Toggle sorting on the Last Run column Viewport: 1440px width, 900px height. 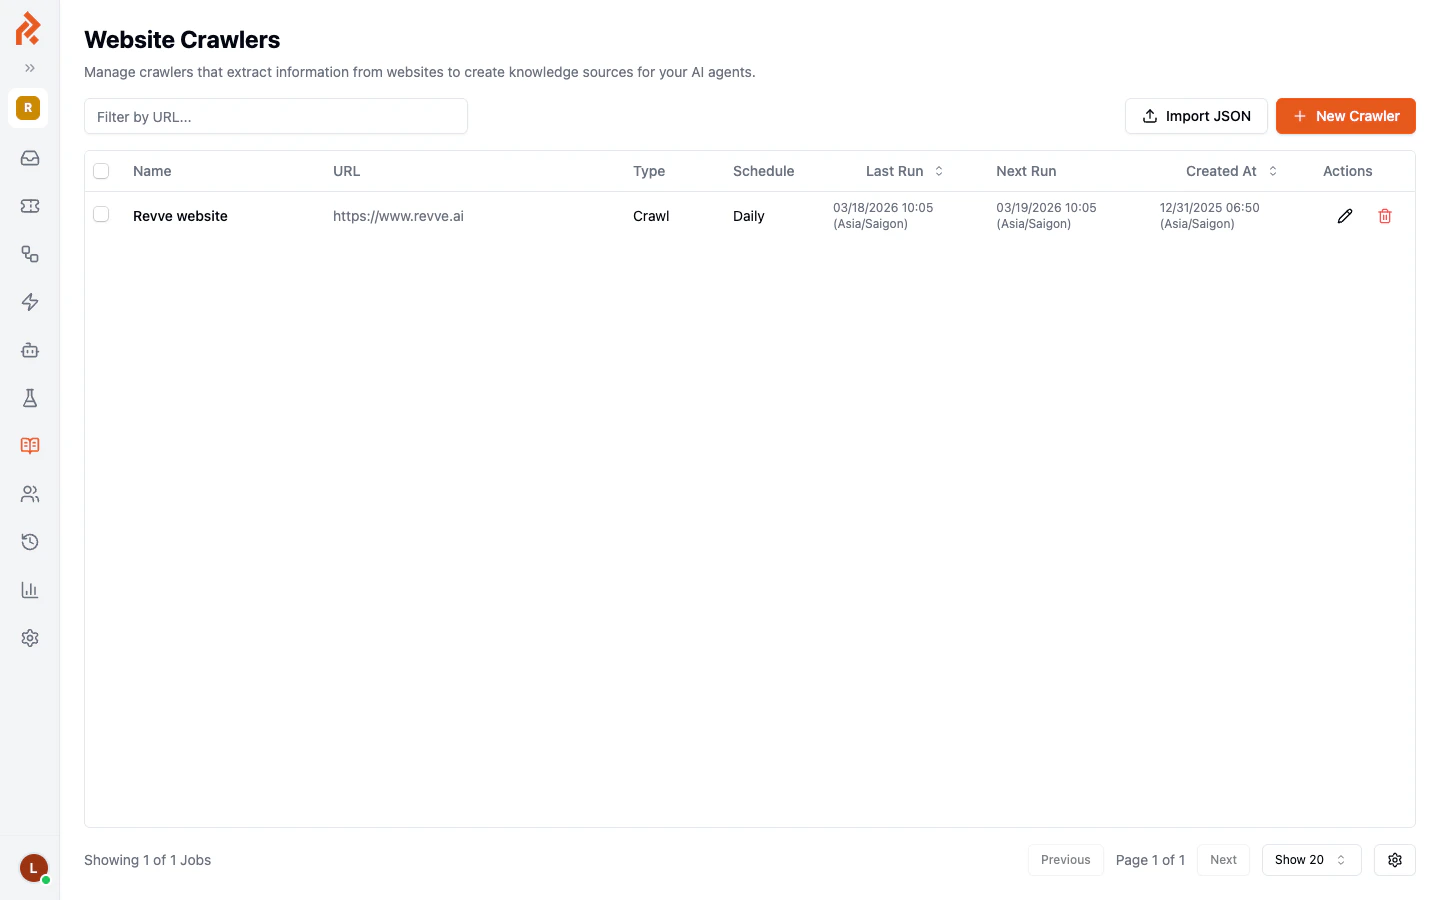point(938,171)
